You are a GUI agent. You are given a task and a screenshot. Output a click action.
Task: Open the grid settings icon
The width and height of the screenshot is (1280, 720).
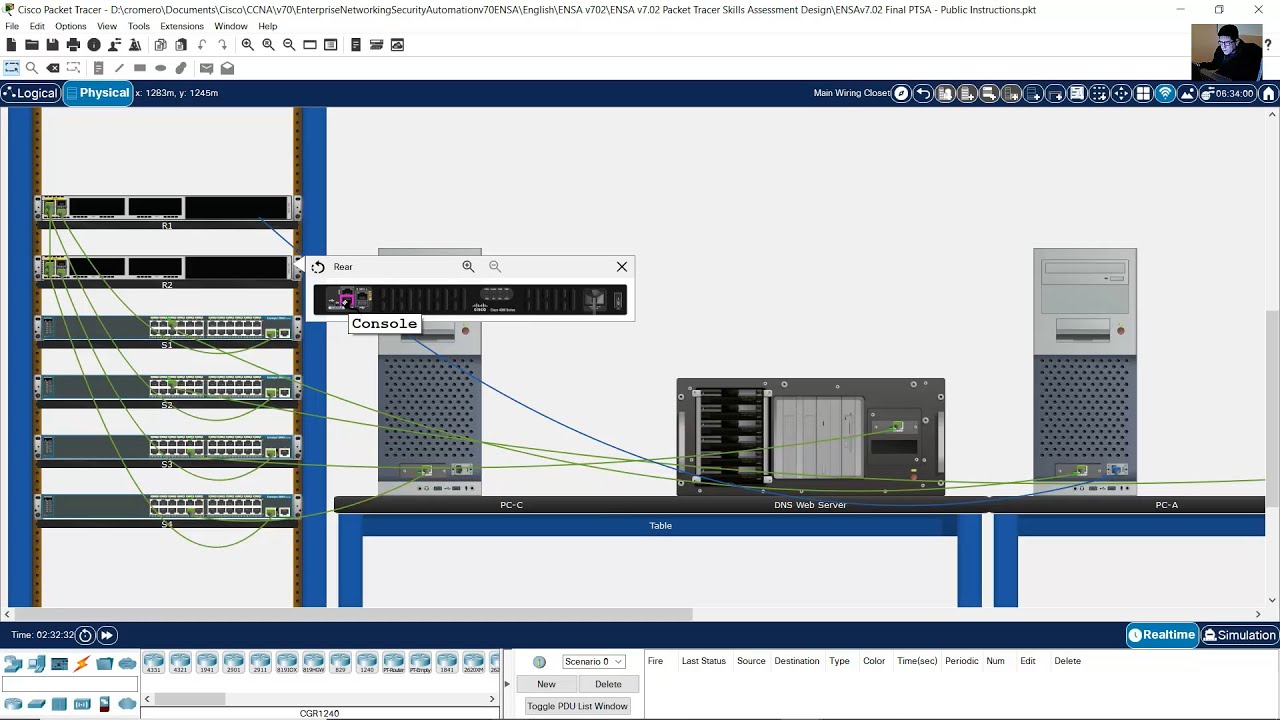[1143, 93]
